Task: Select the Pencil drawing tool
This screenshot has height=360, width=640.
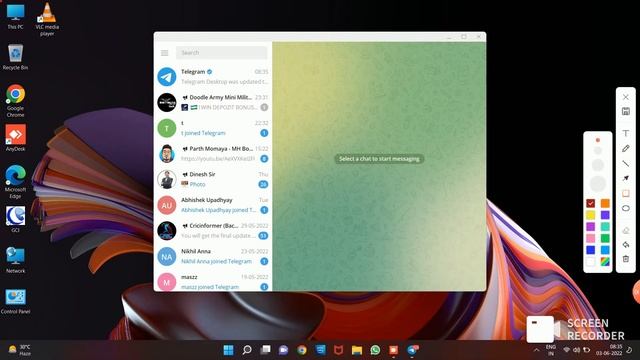Action: 626,149
